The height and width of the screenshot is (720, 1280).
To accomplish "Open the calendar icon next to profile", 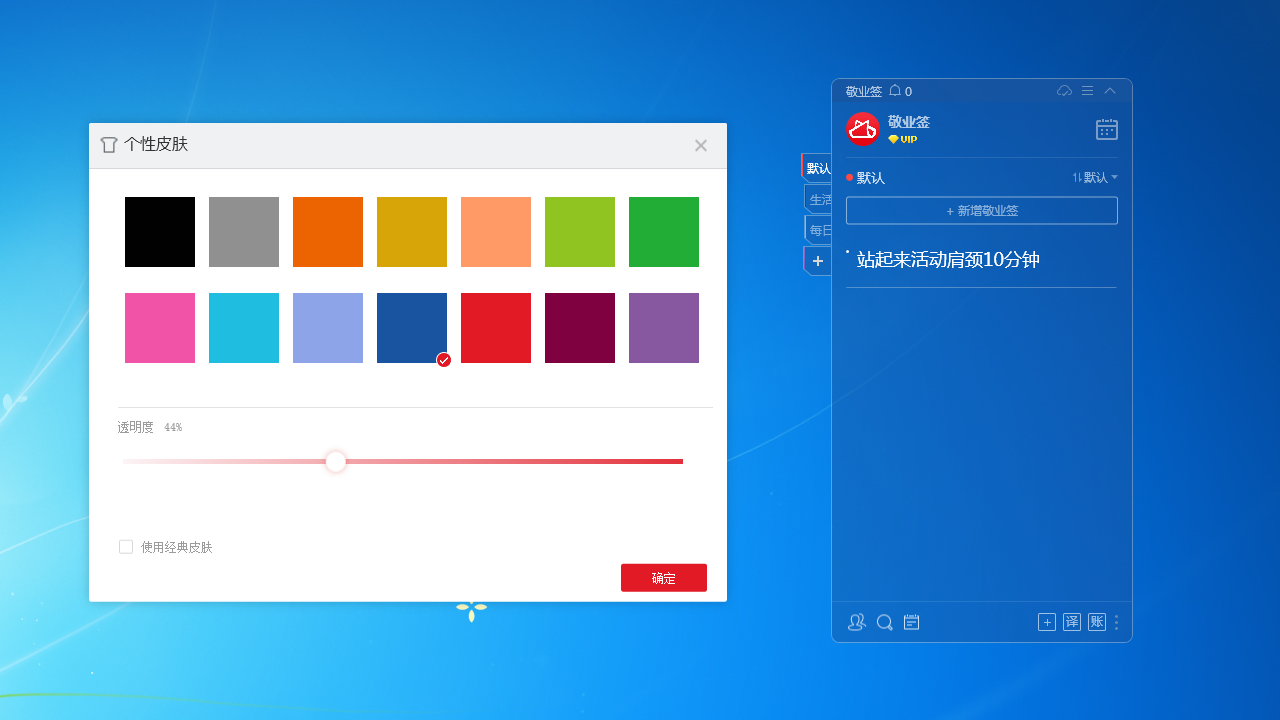I will pos(1106,129).
